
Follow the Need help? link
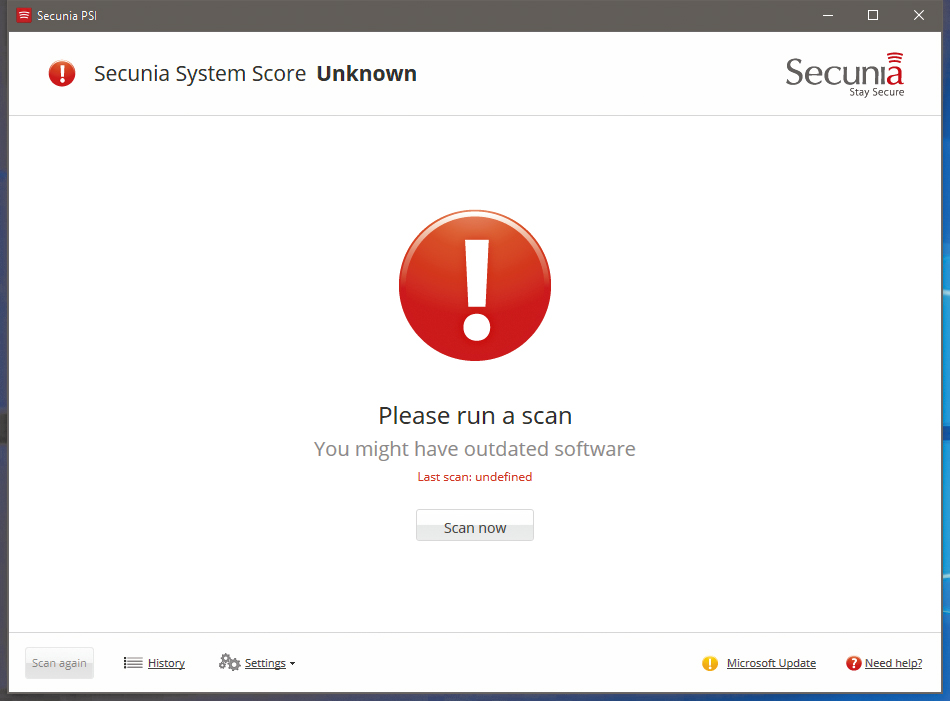point(893,663)
